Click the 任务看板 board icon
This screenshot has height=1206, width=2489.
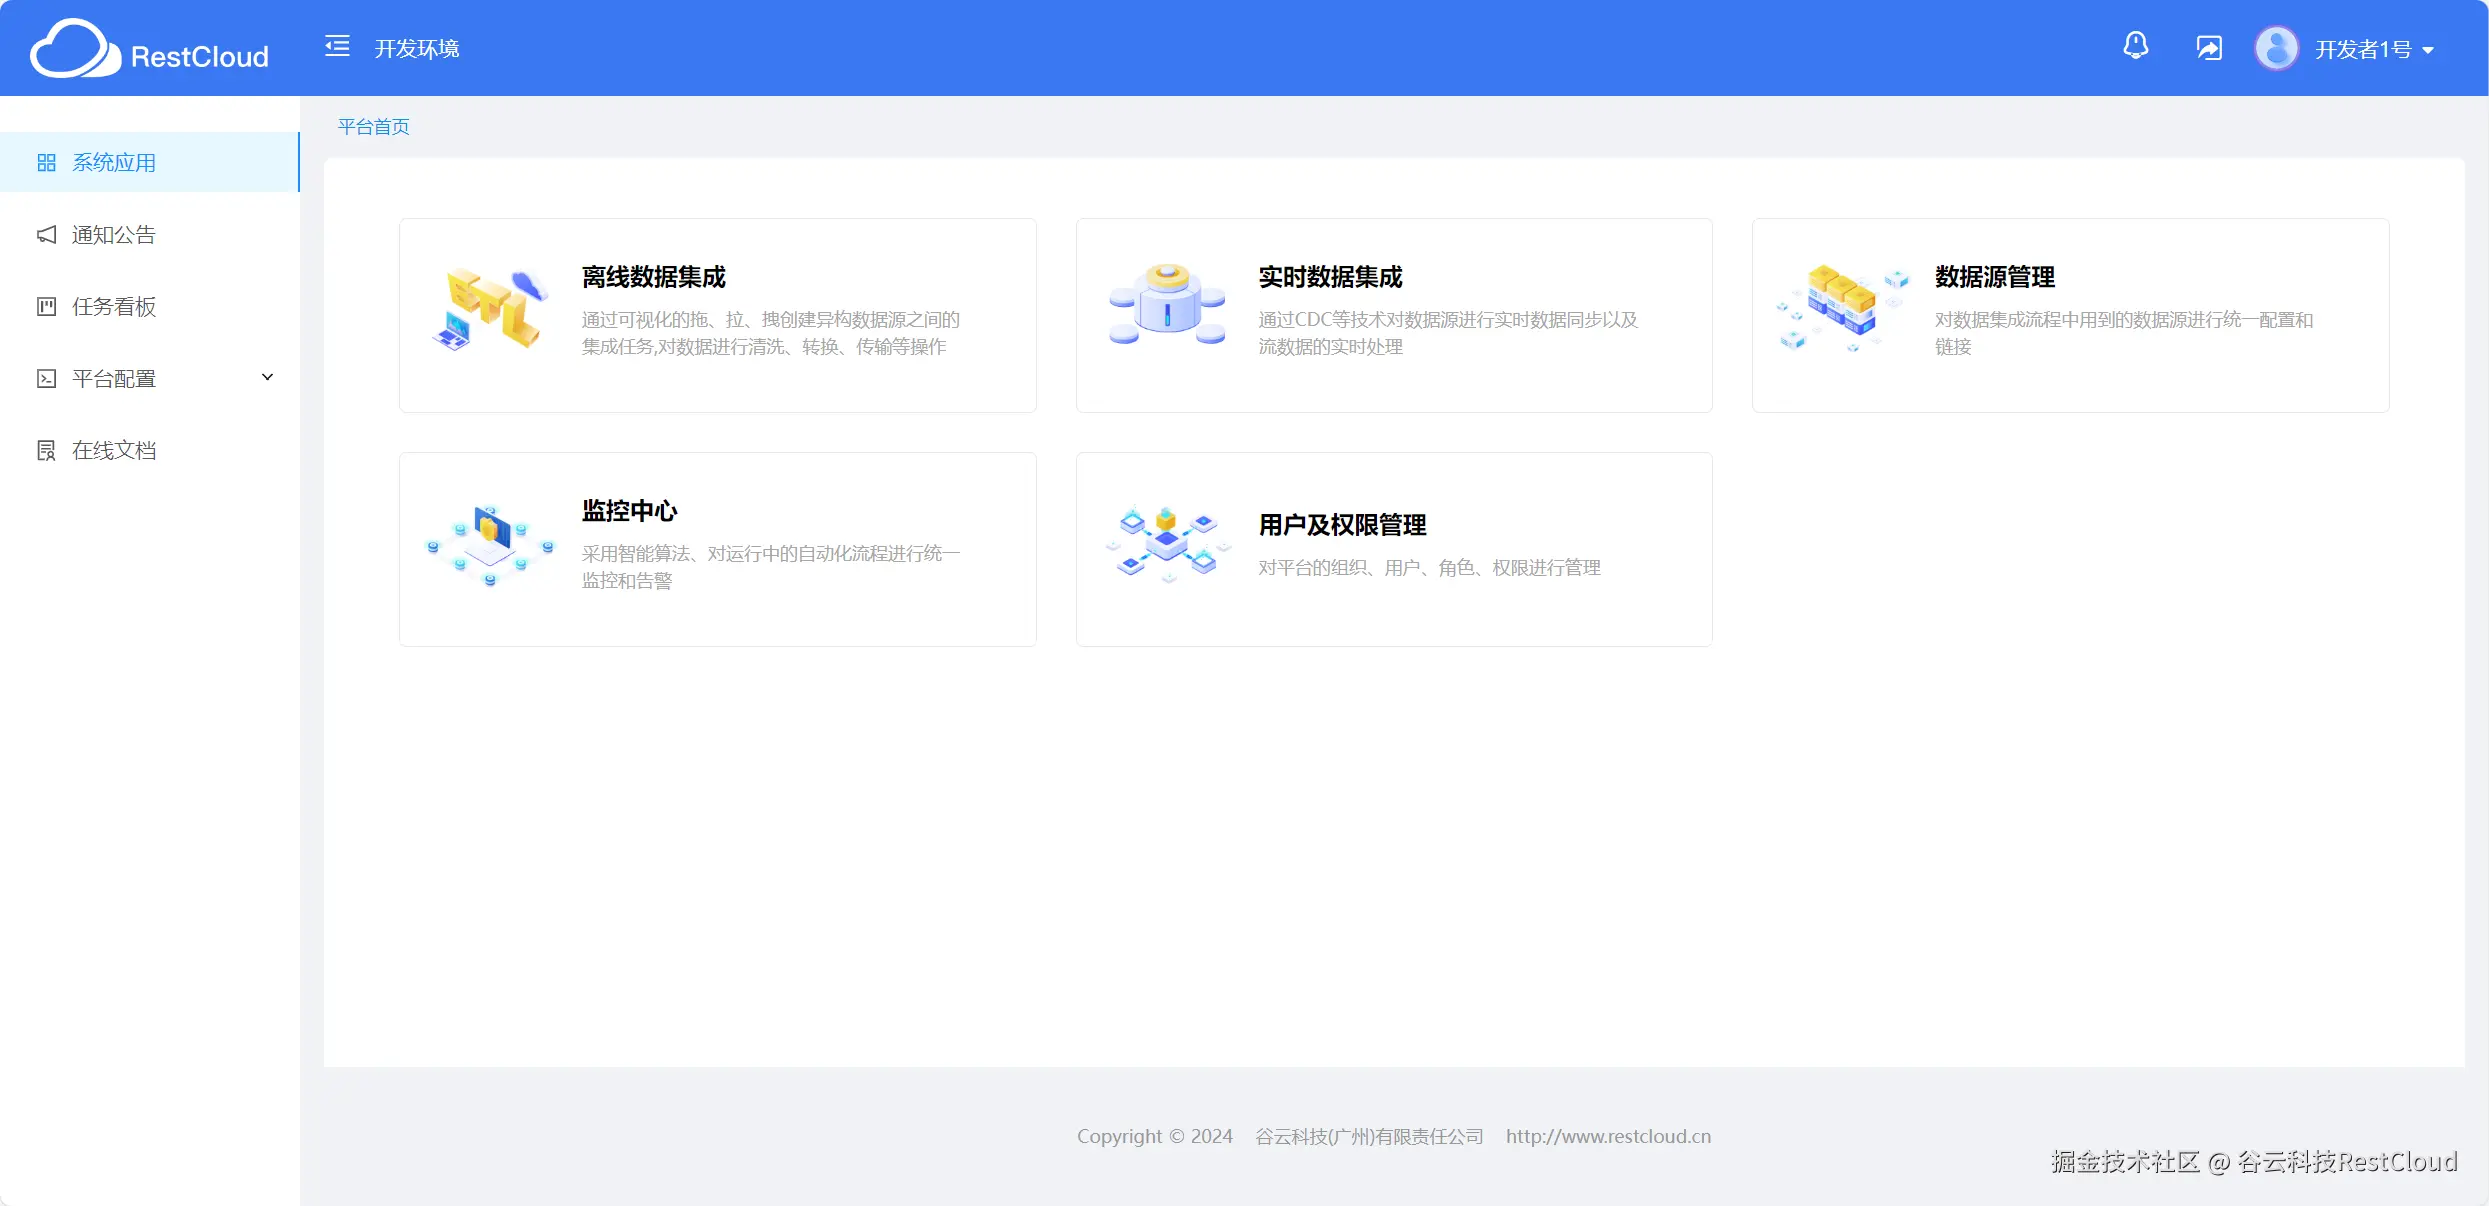click(x=46, y=306)
